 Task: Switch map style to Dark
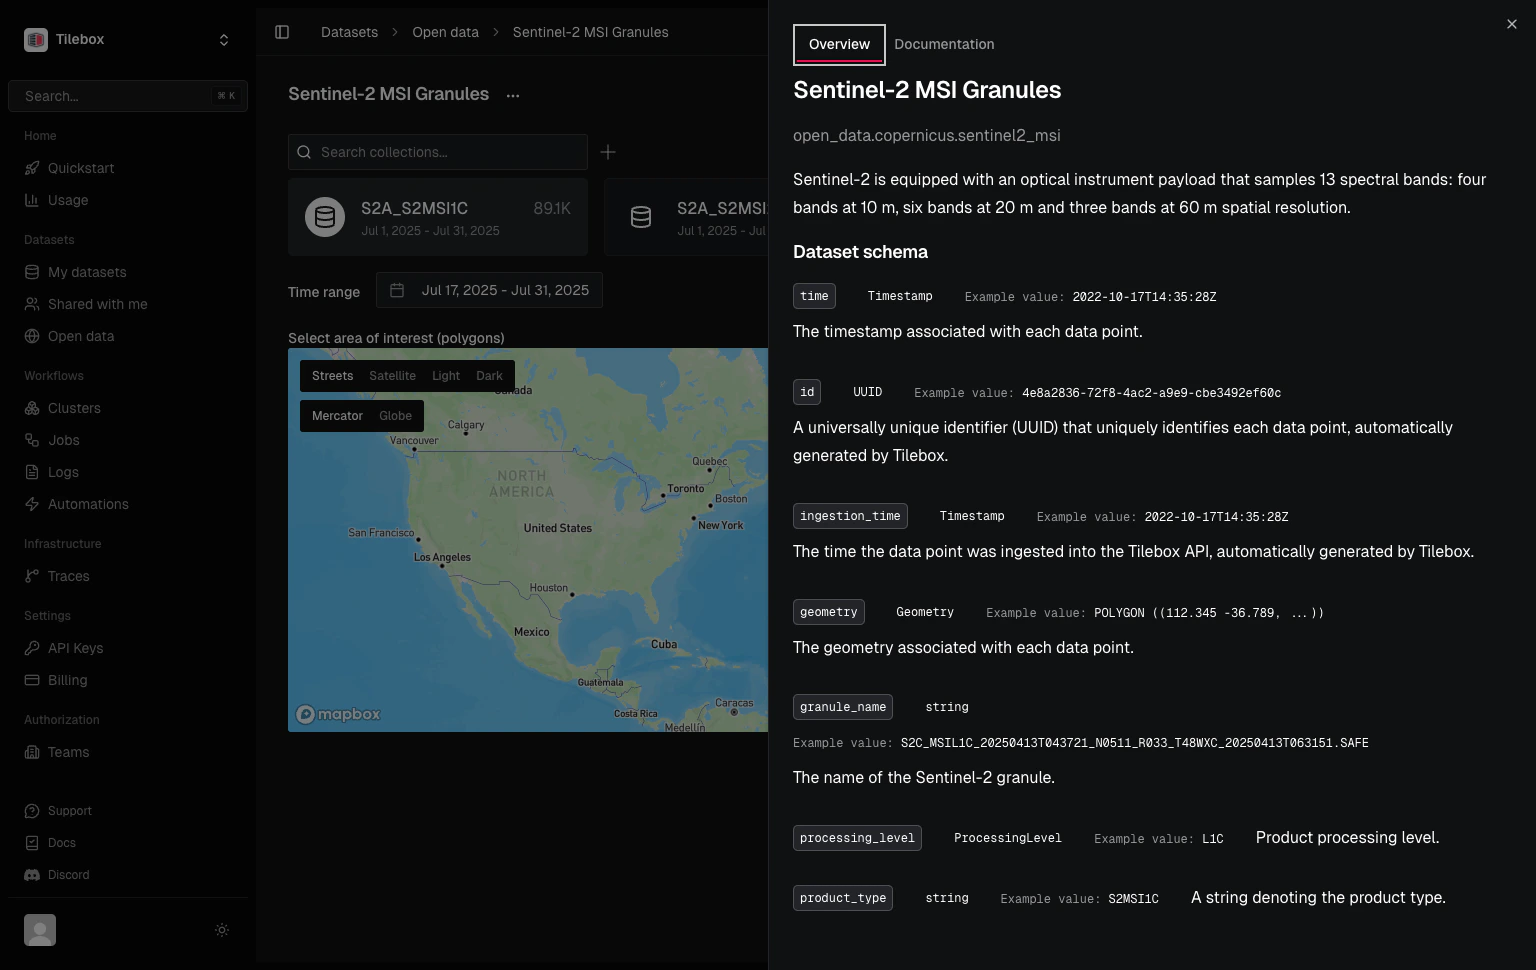[489, 376]
